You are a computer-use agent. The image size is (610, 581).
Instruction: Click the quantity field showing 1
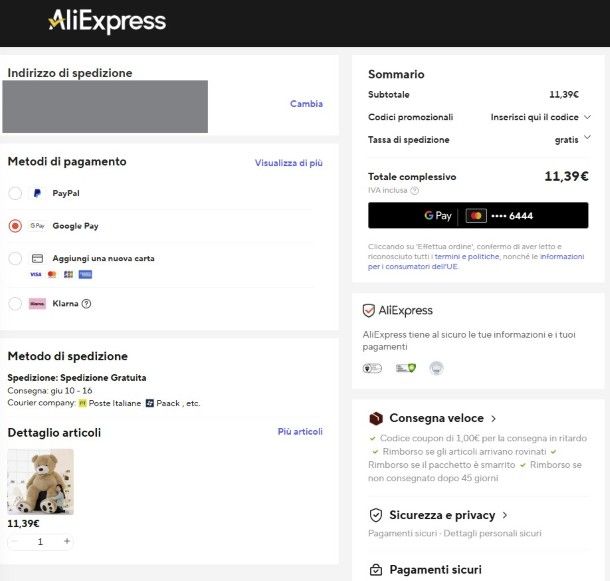click(40, 541)
